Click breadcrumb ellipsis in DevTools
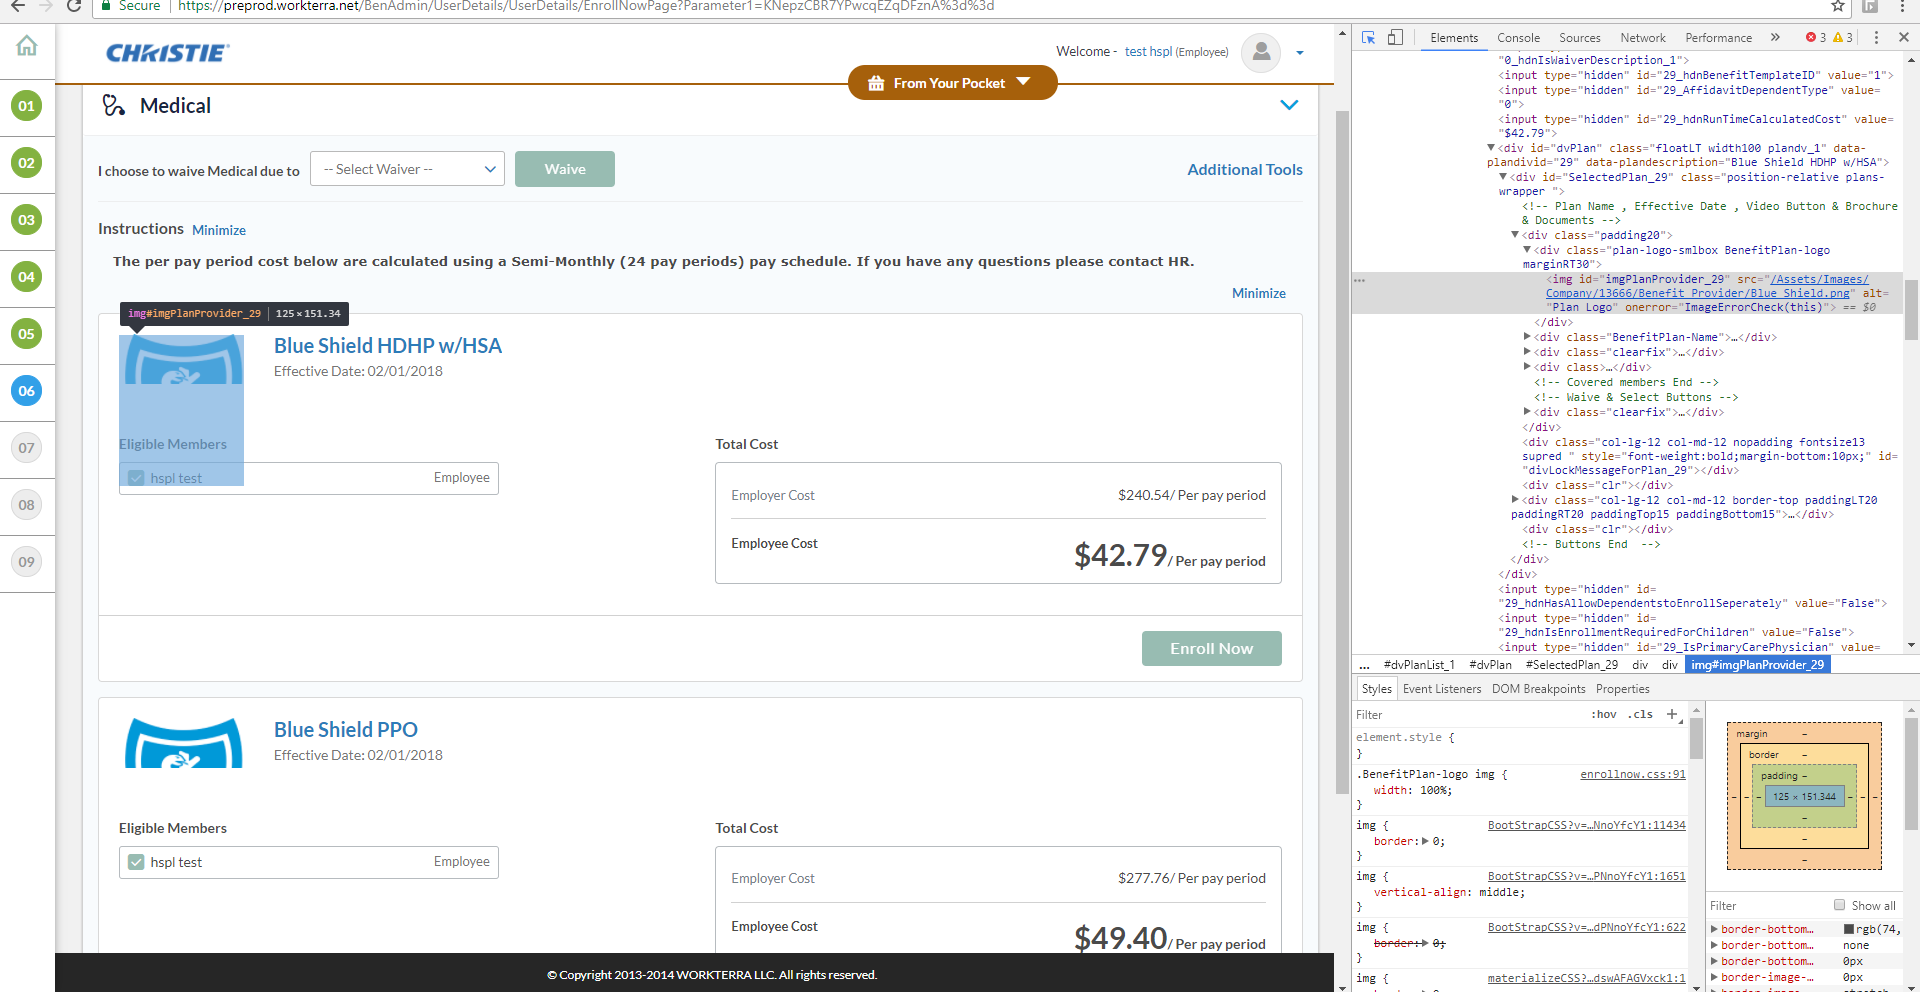The height and width of the screenshot is (992, 1920). tap(1364, 665)
